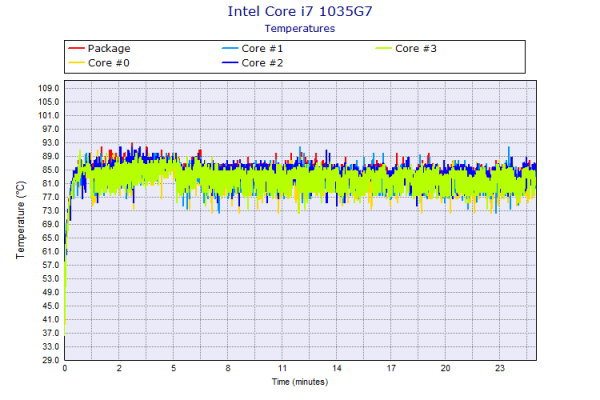The image size is (600, 400).
Task: Click the chart title Intel Core i7 1035G7
Action: click(x=300, y=11)
